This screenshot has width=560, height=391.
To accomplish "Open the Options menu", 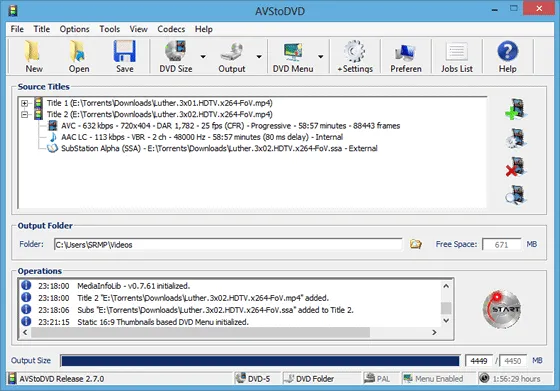I will [x=74, y=29].
